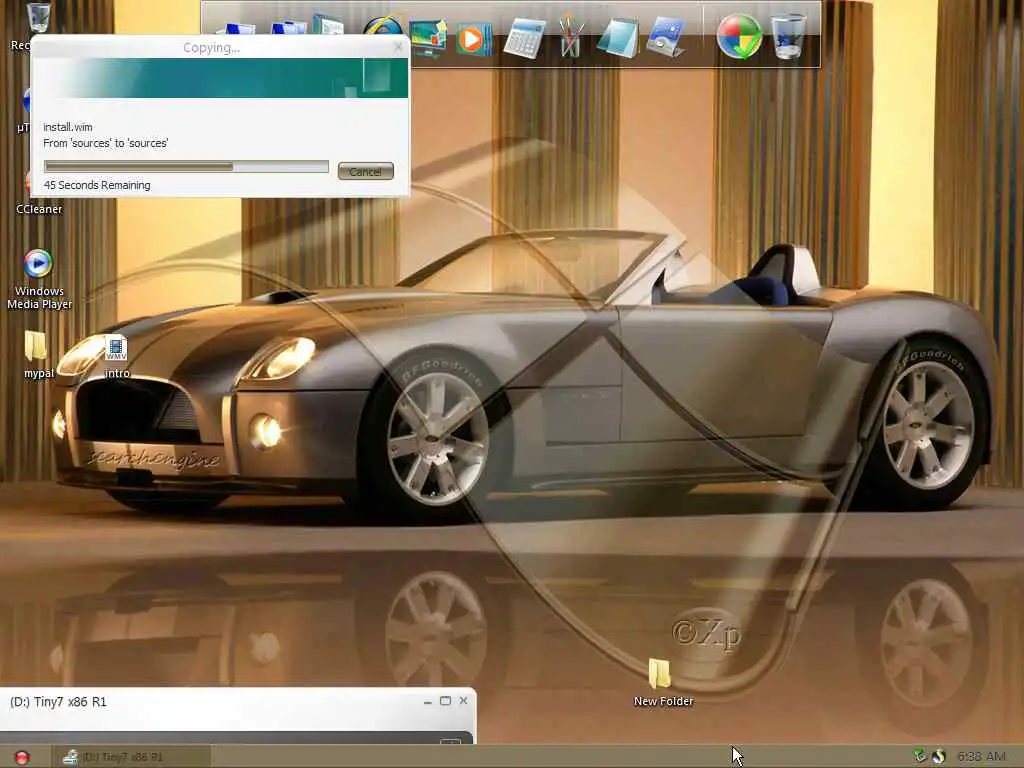Click the green tray icon near the clock
Viewport: 1024px width, 768px height.
920,756
